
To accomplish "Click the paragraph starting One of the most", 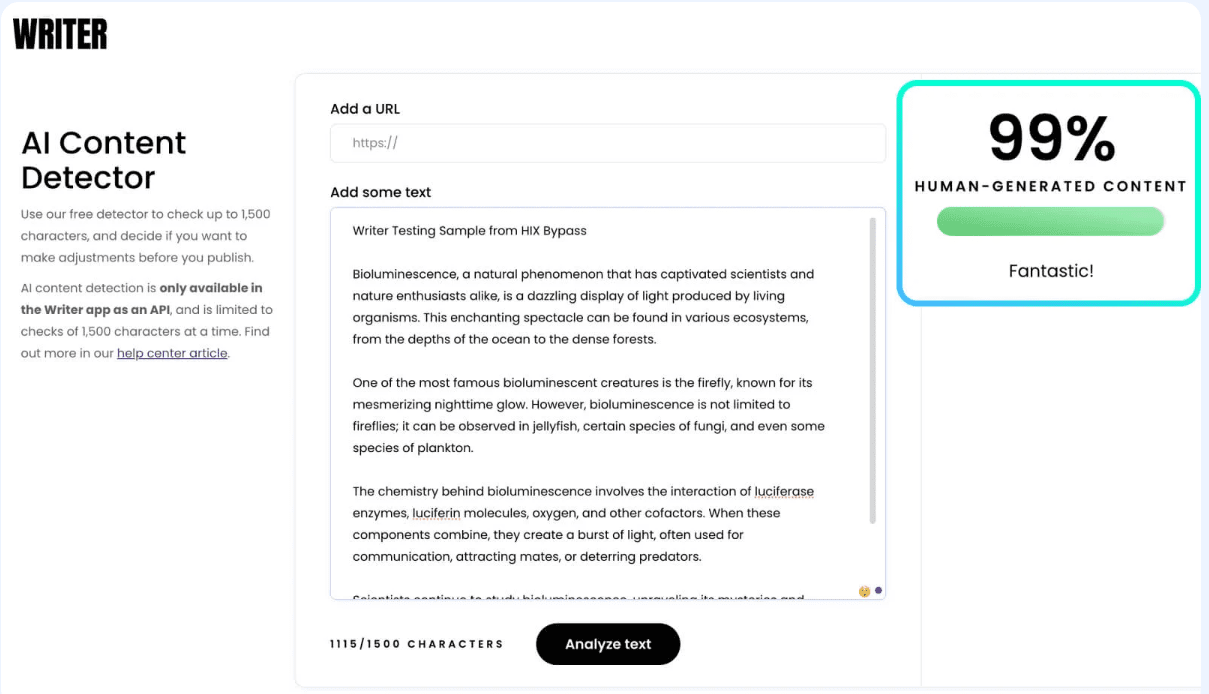I will point(588,415).
